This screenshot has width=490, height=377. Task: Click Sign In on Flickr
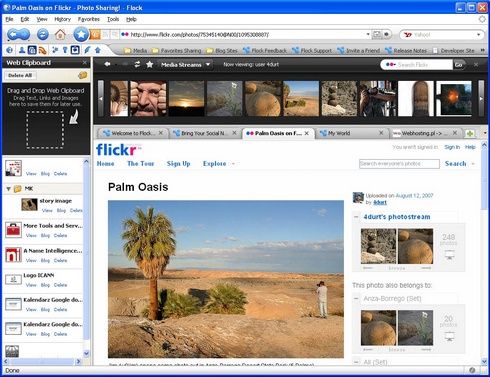pyautogui.click(x=452, y=147)
